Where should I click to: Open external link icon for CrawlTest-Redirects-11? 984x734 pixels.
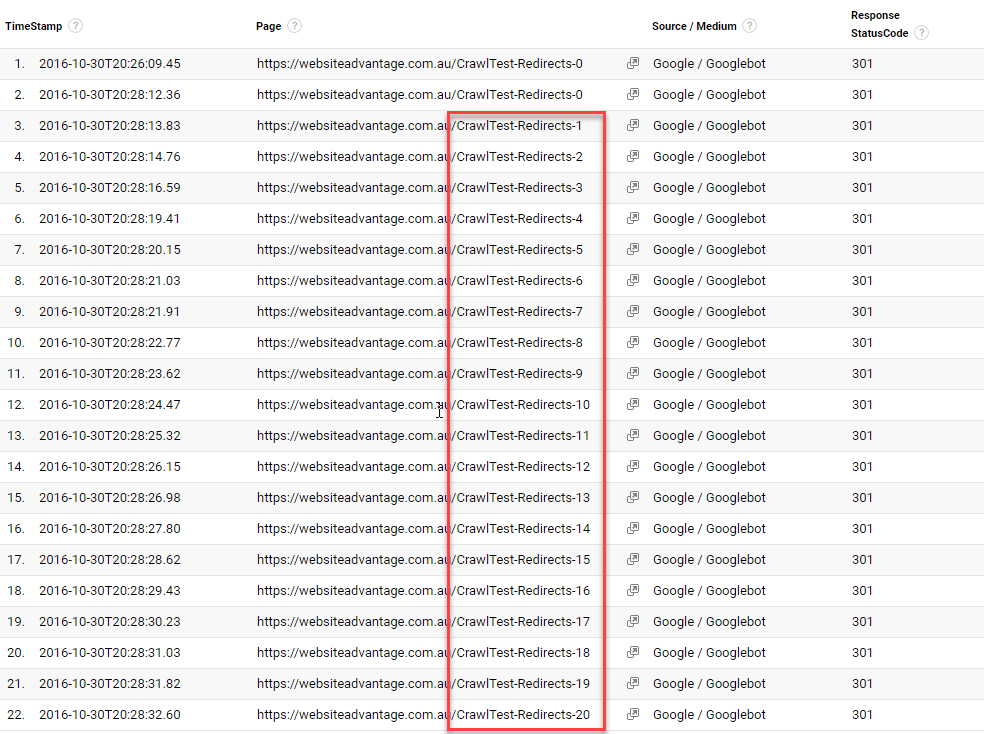[633, 435]
